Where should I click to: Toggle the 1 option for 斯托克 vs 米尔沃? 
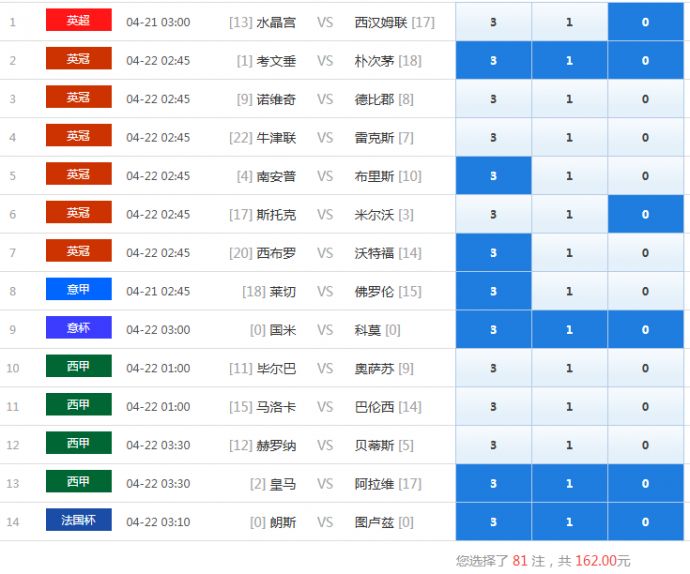click(x=569, y=214)
